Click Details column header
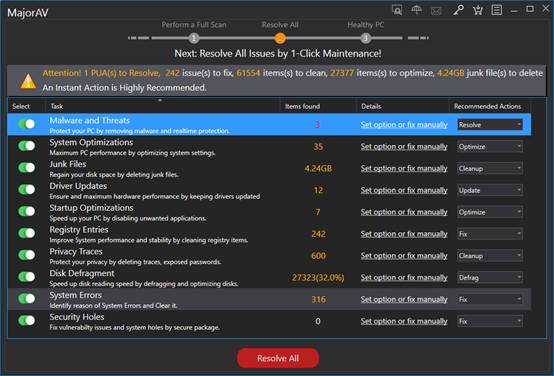Screen dimensions: 554x376 pyautogui.click(x=371, y=106)
